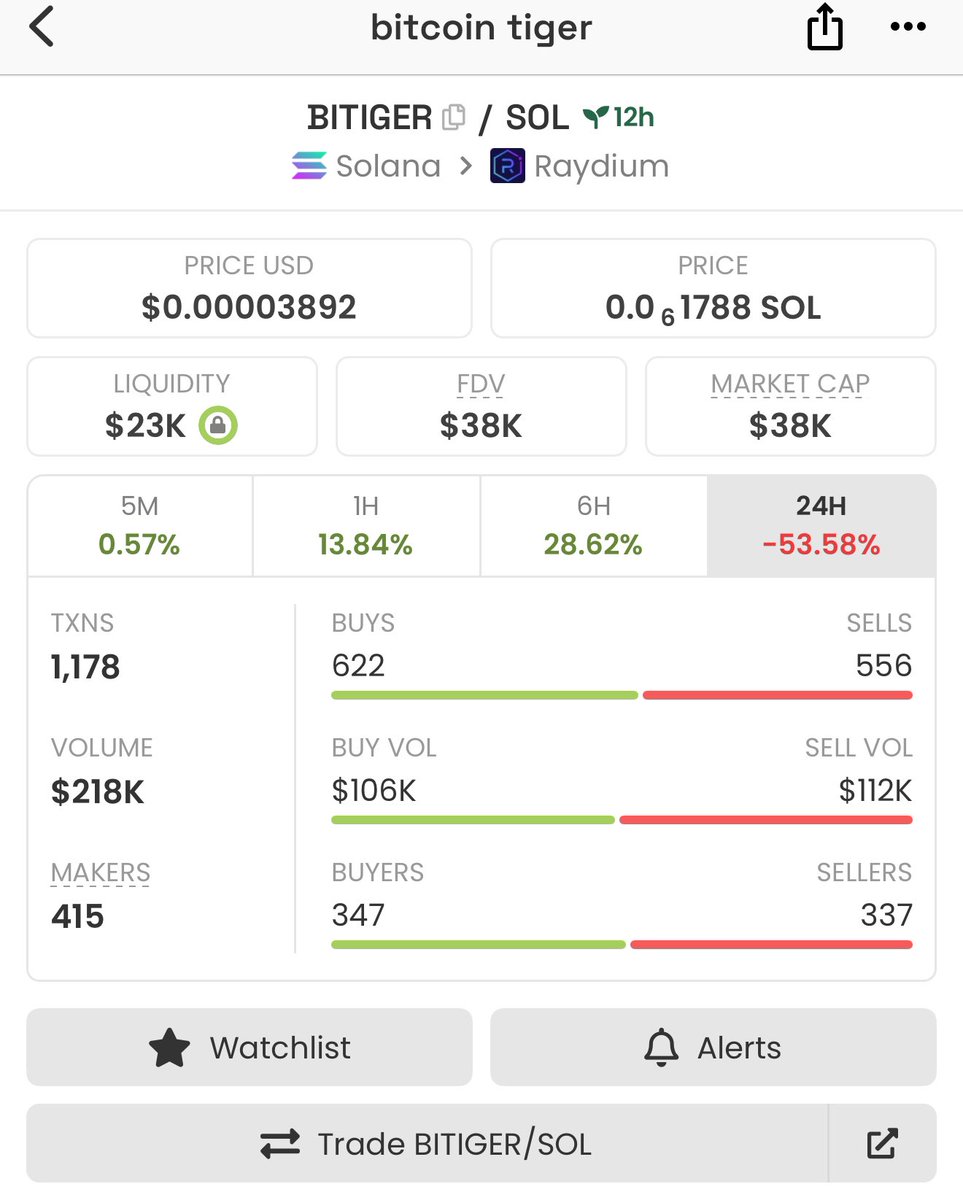Click the buys versus sells ratio bar
Image resolution: width=963 pixels, height=1200 pixels.
click(621, 695)
